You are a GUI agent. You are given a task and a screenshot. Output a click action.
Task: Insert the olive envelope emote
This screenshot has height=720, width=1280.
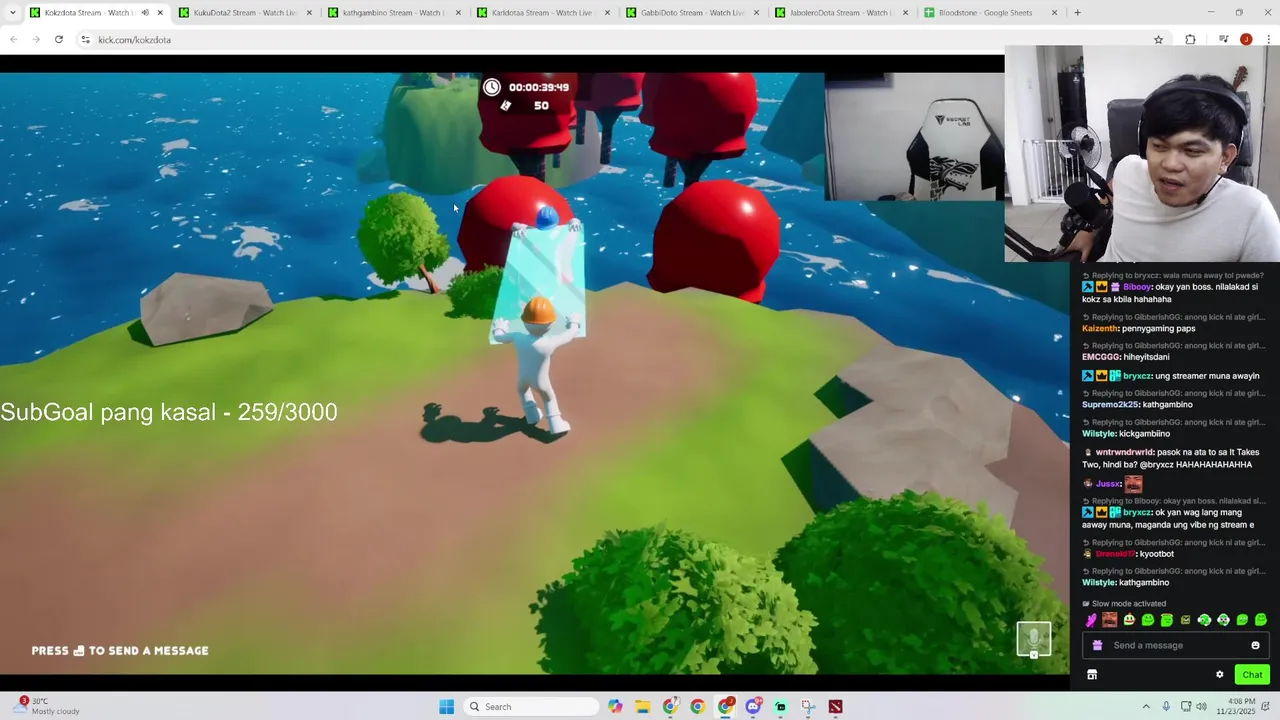click(x=1186, y=620)
